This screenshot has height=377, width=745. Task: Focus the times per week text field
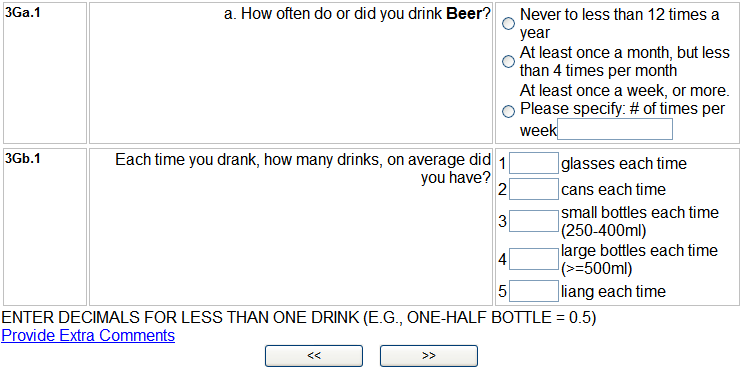[x=615, y=129]
